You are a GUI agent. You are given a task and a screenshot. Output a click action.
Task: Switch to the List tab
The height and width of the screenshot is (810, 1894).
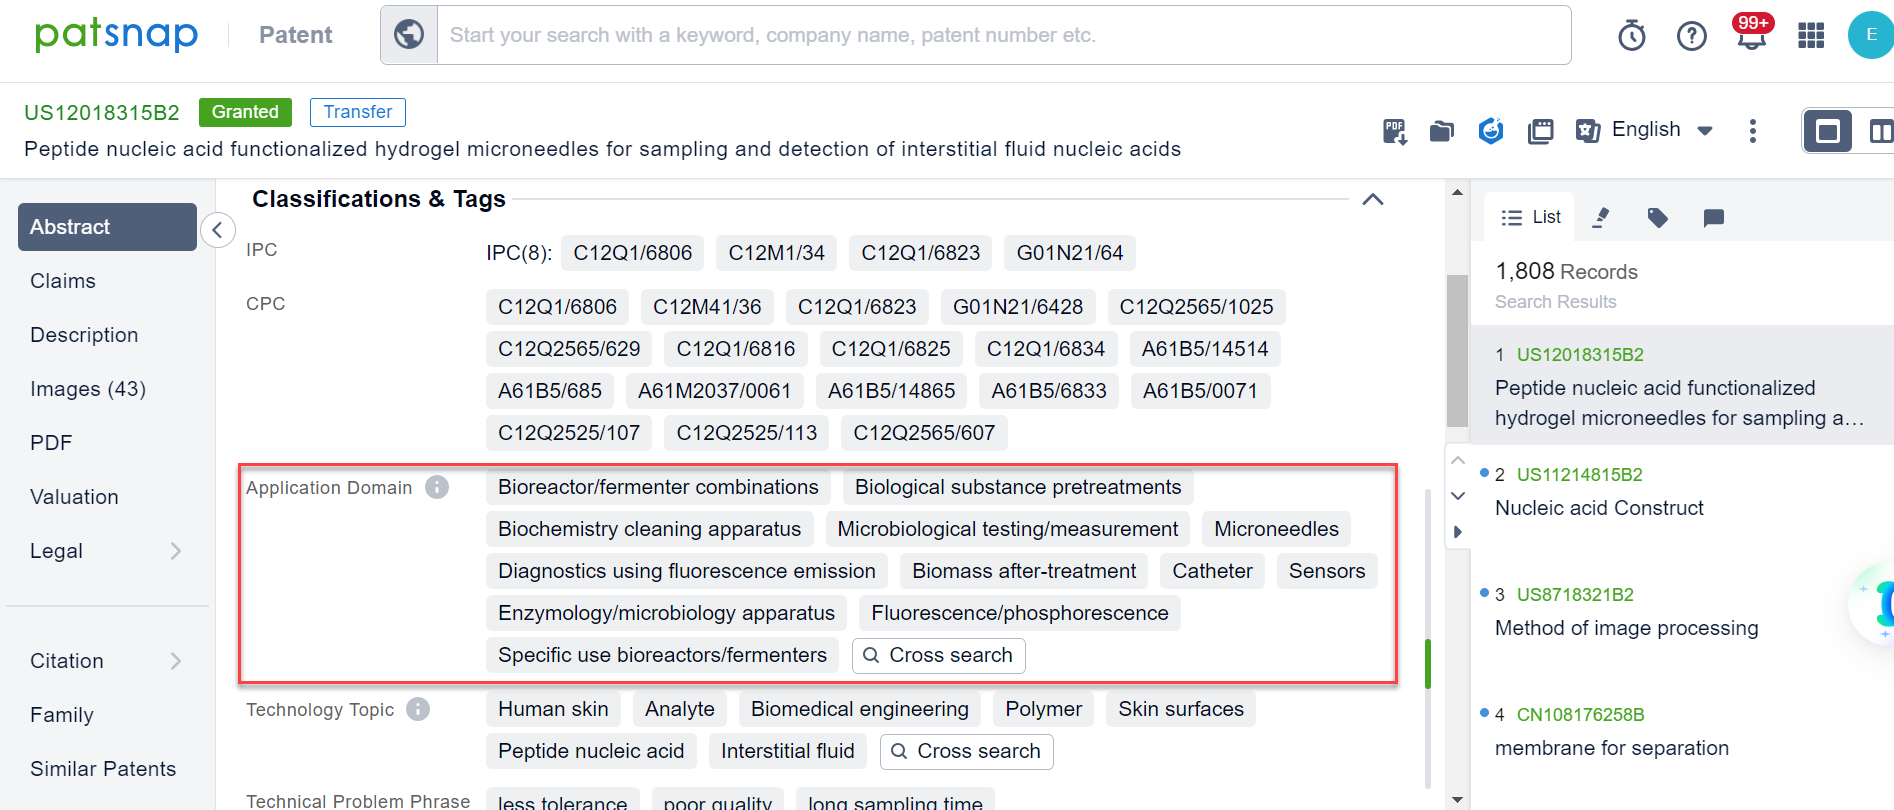(1531, 217)
